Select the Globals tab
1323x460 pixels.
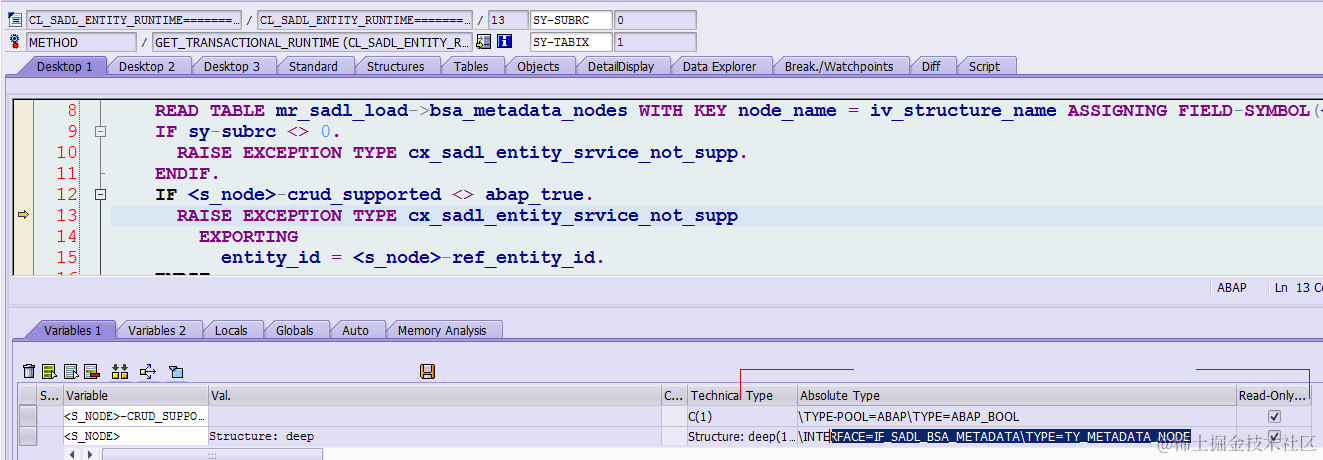pos(295,330)
